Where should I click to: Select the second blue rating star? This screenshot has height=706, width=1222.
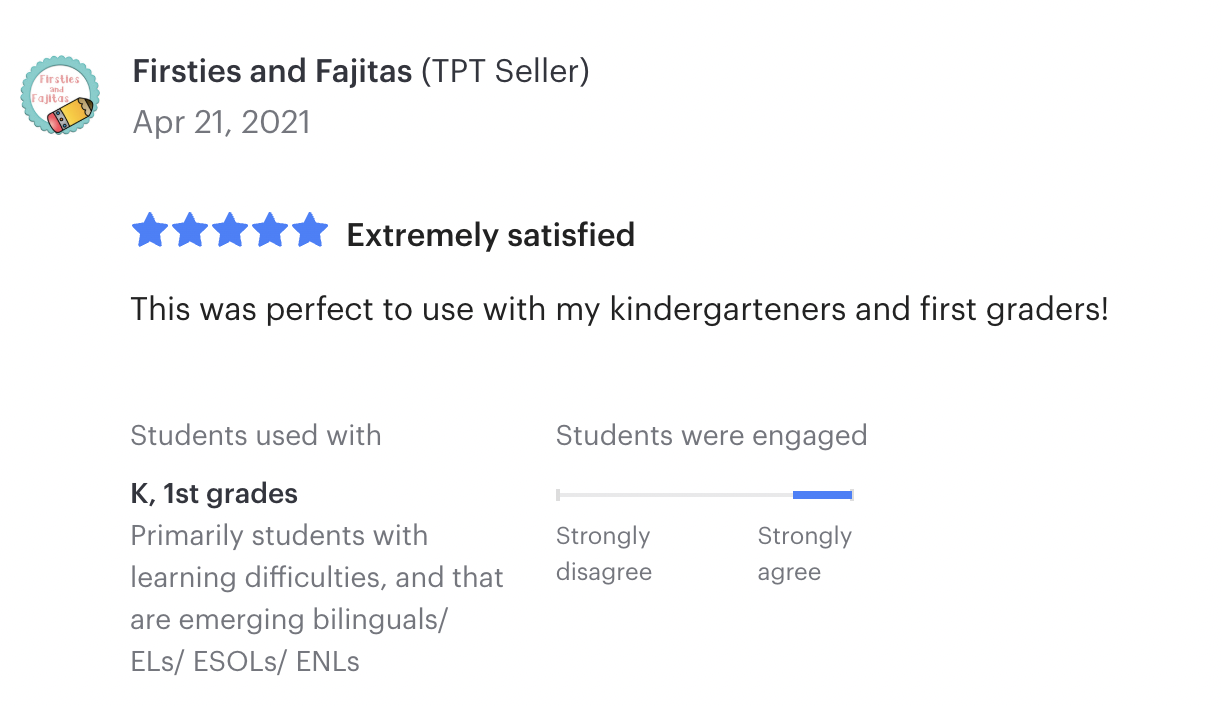coord(190,231)
